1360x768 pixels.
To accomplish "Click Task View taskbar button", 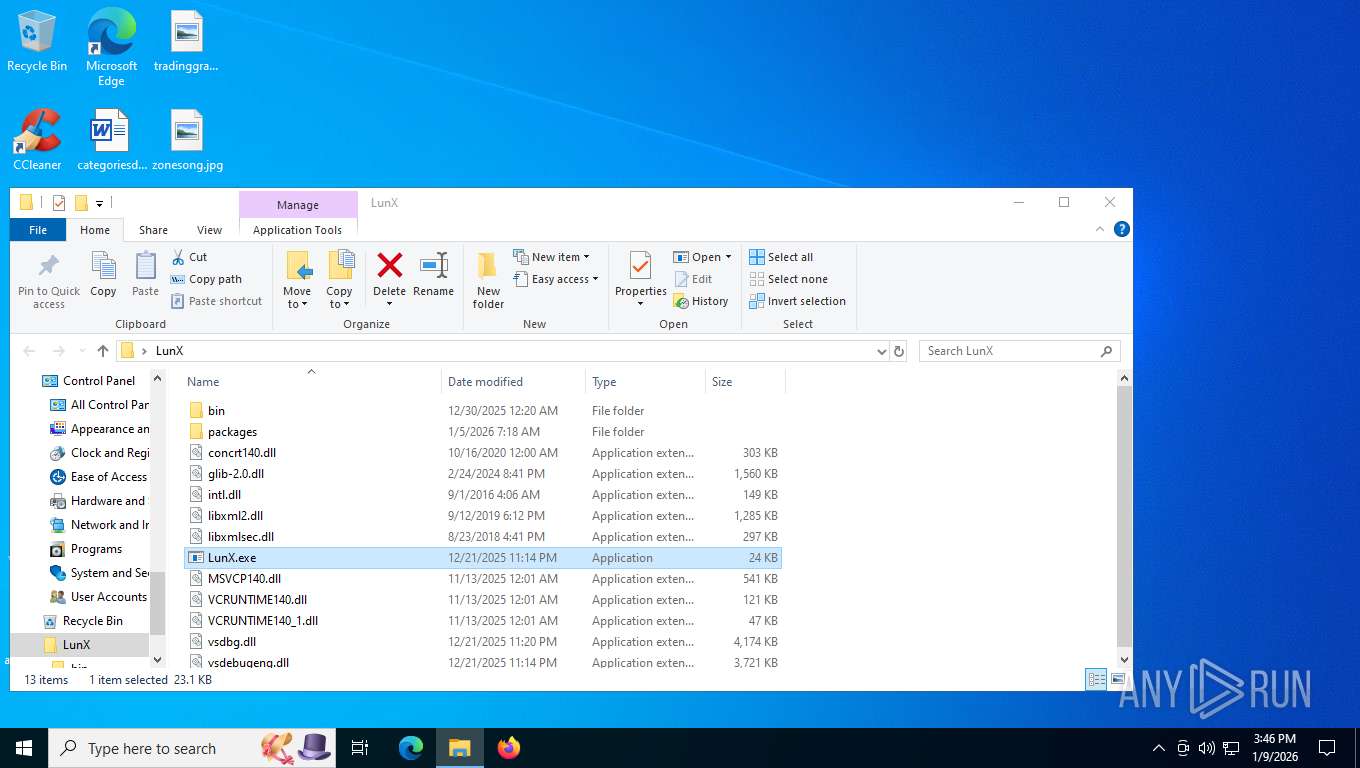I will [x=360, y=748].
